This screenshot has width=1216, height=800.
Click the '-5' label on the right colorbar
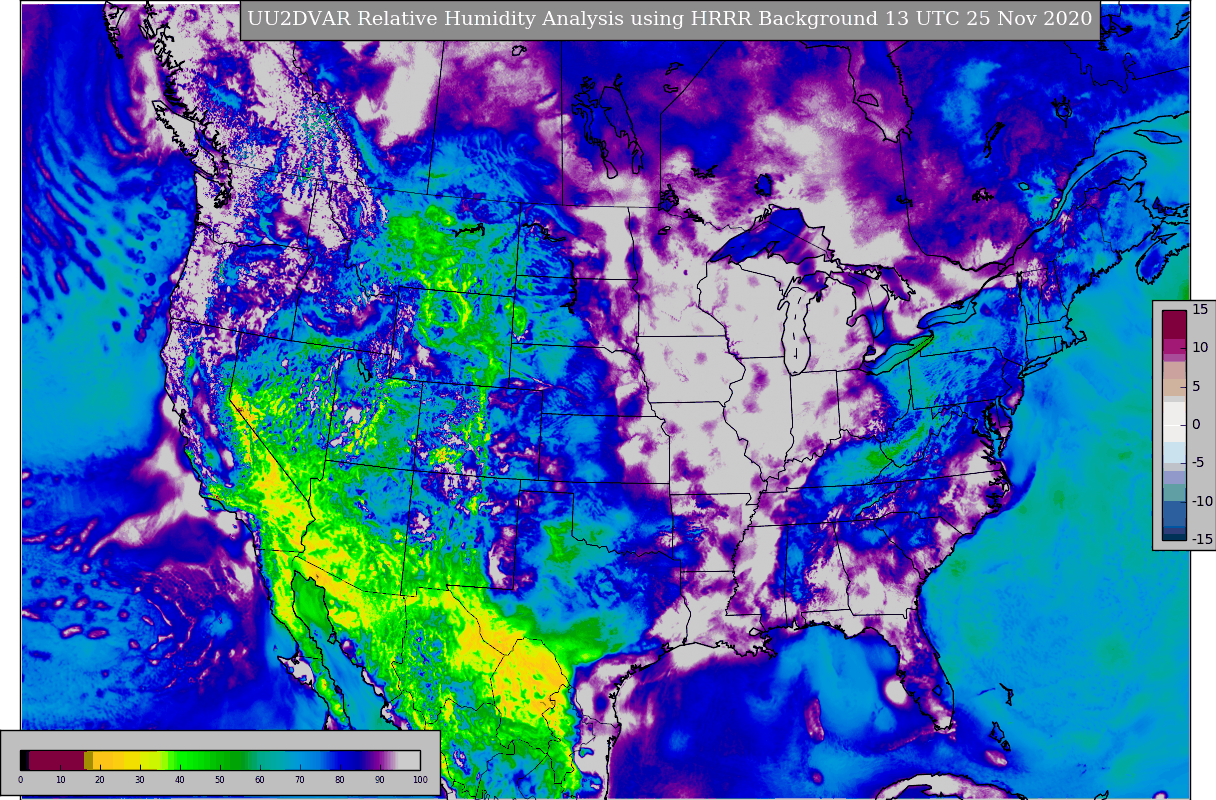(1198, 462)
